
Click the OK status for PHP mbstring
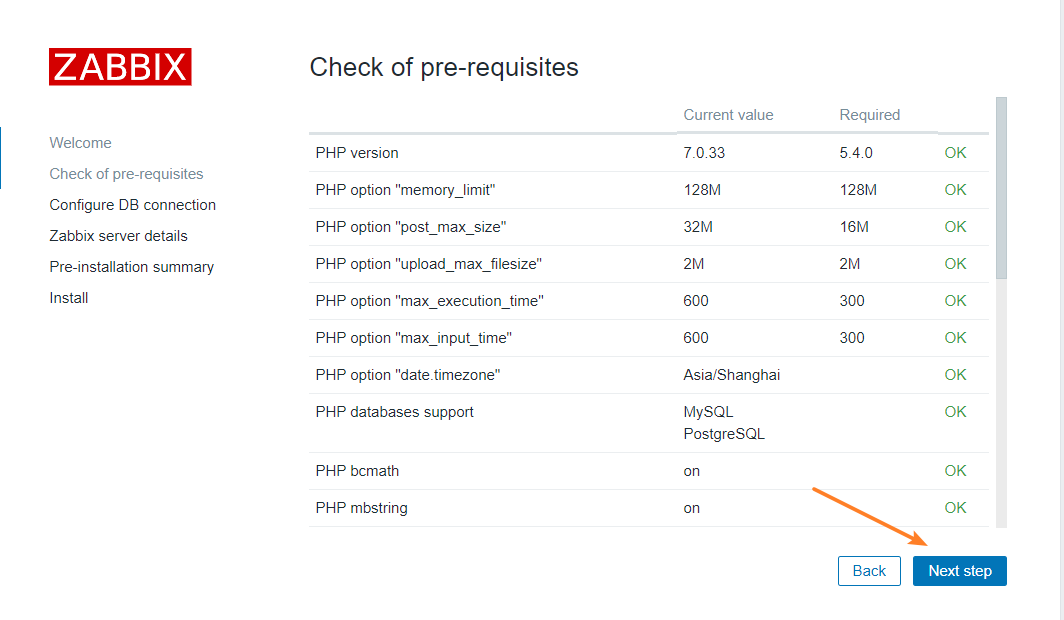click(954, 507)
